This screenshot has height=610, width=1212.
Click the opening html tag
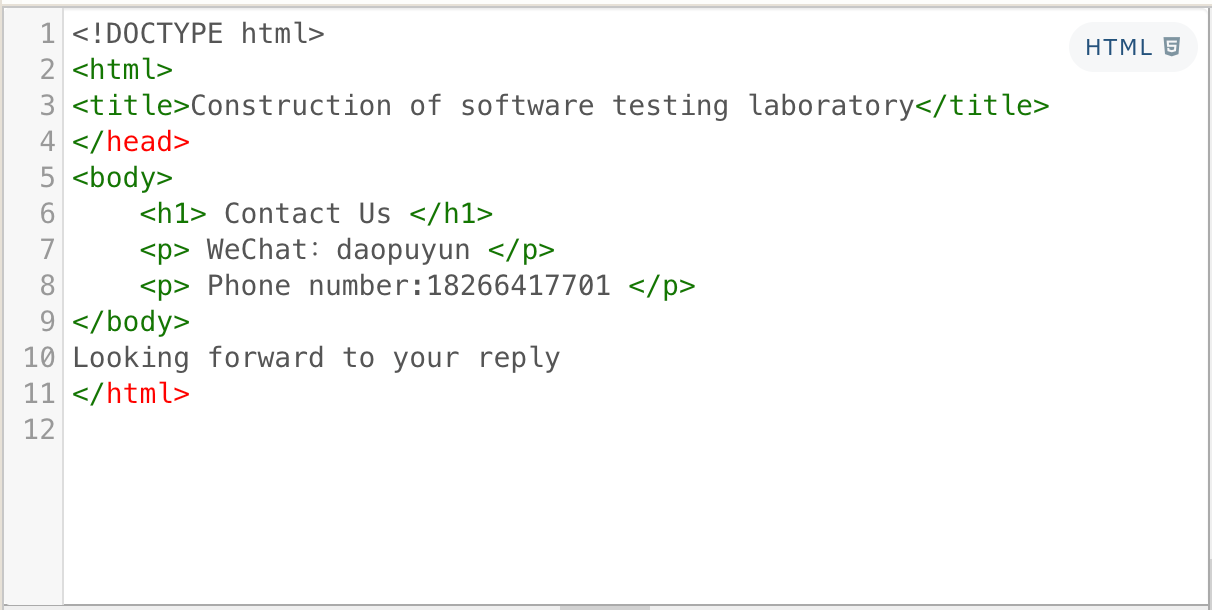coord(122,70)
